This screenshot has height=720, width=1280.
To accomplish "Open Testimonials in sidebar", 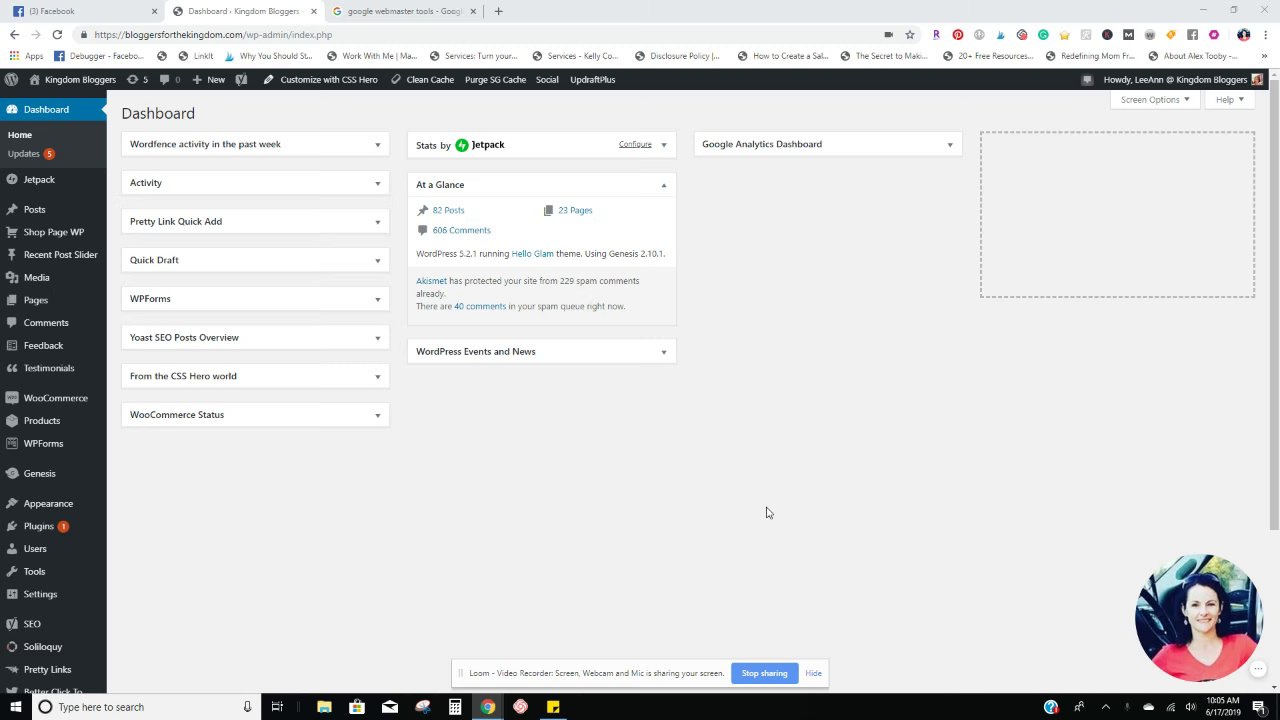I will (53, 368).
